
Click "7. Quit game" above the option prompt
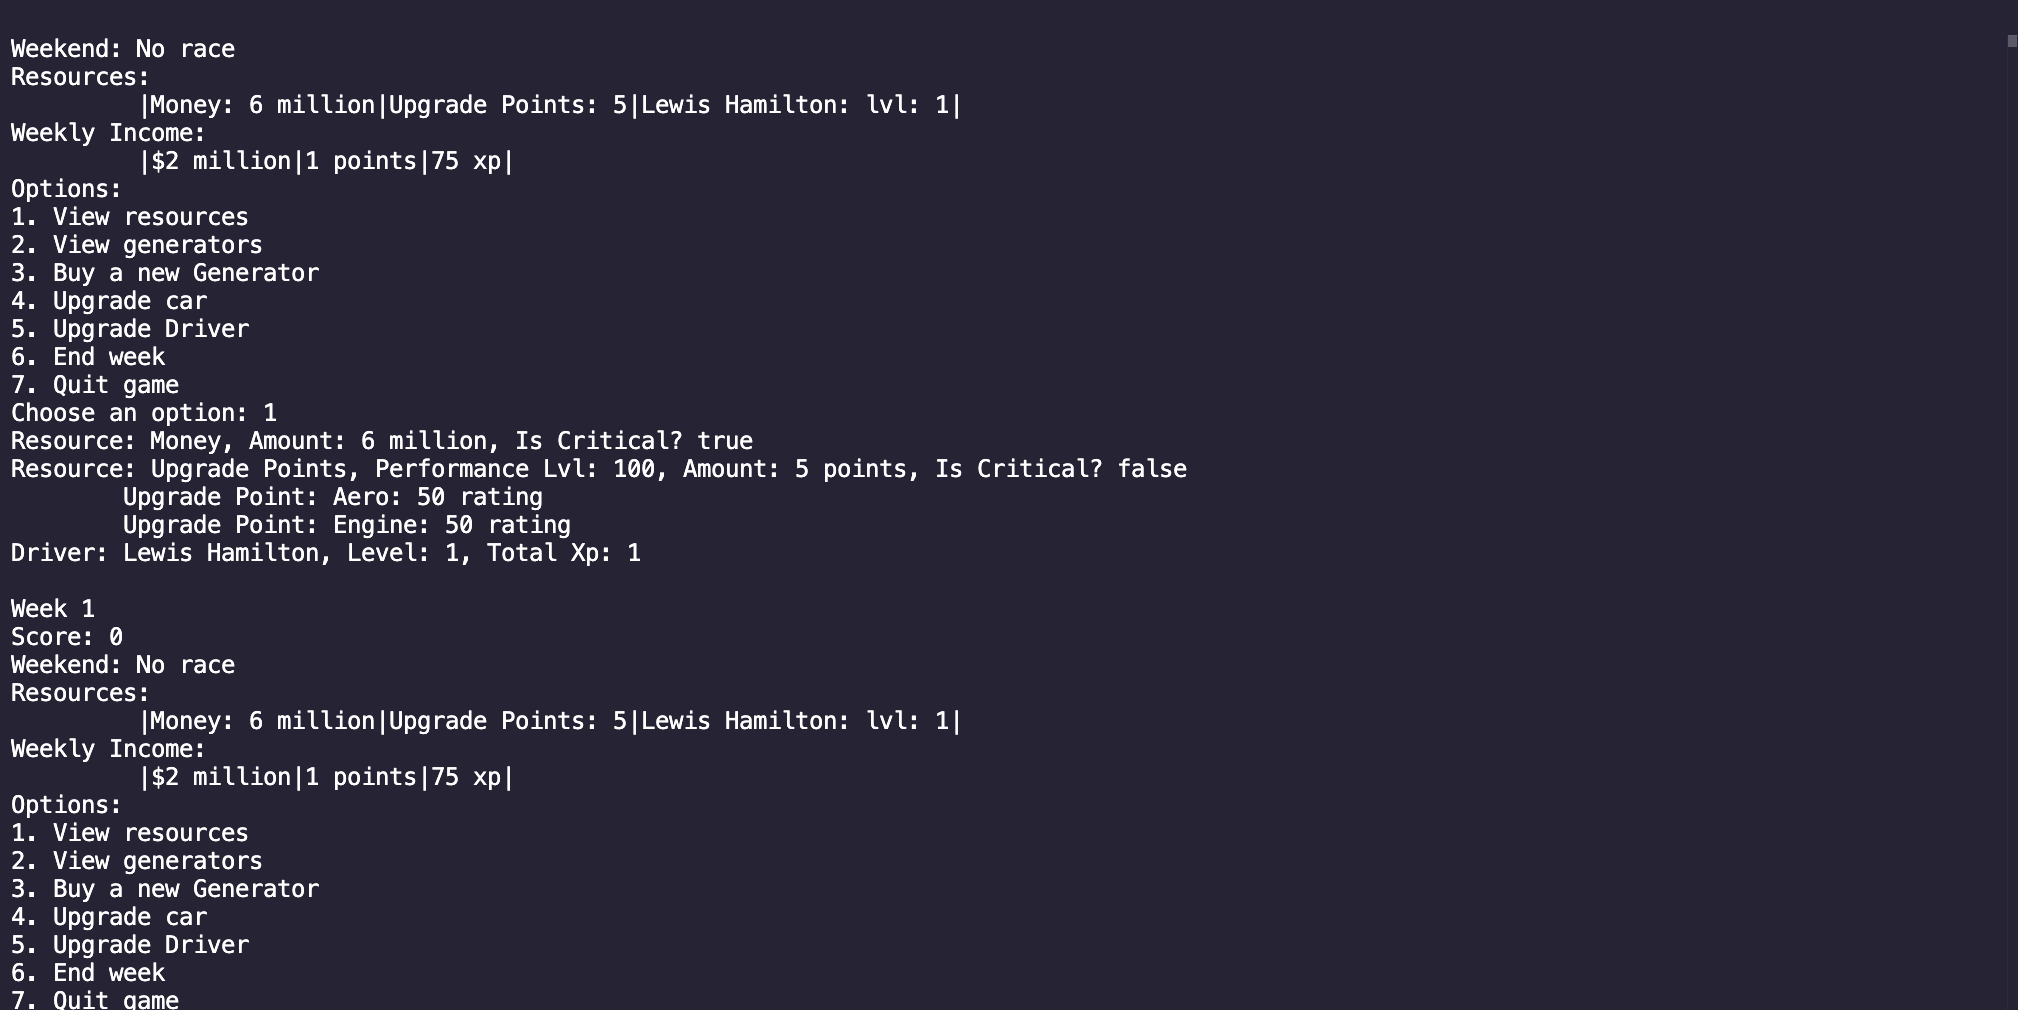pyautogui.click(x=94, y=385)
